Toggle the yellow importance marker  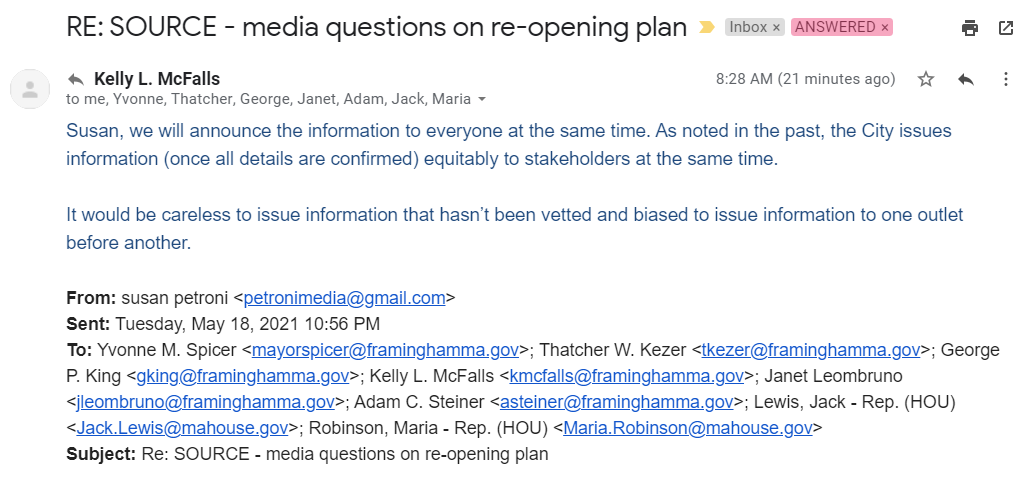pos(707,28)
